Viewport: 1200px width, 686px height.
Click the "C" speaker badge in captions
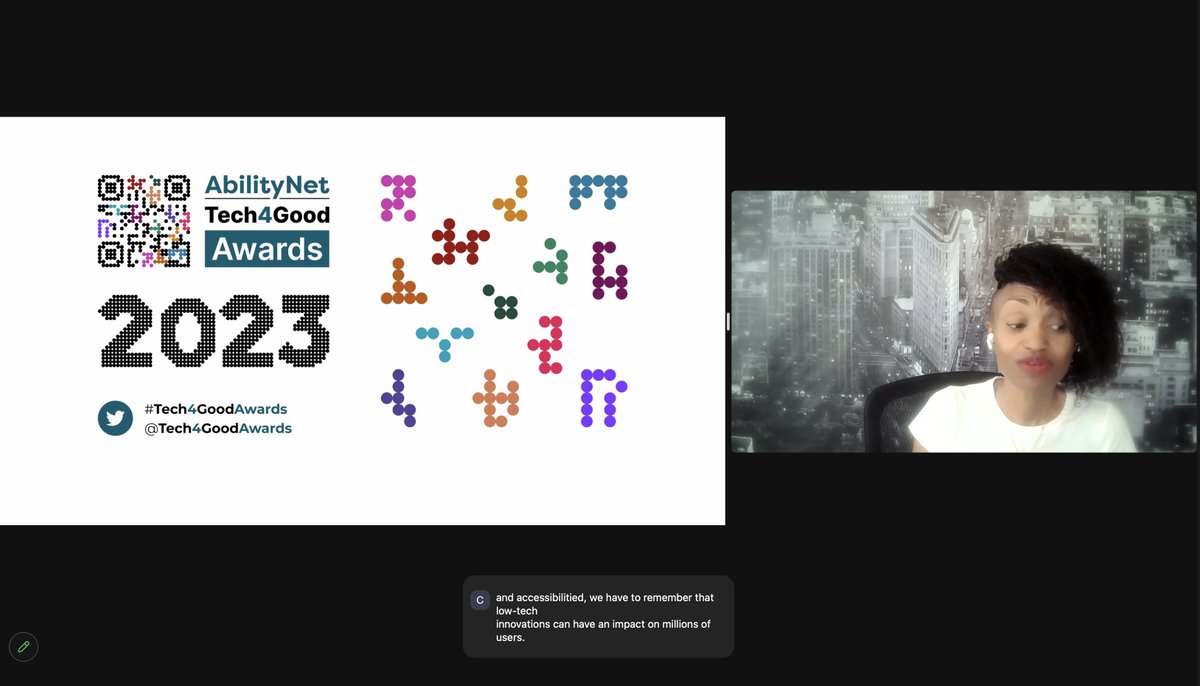click(480, 600)
